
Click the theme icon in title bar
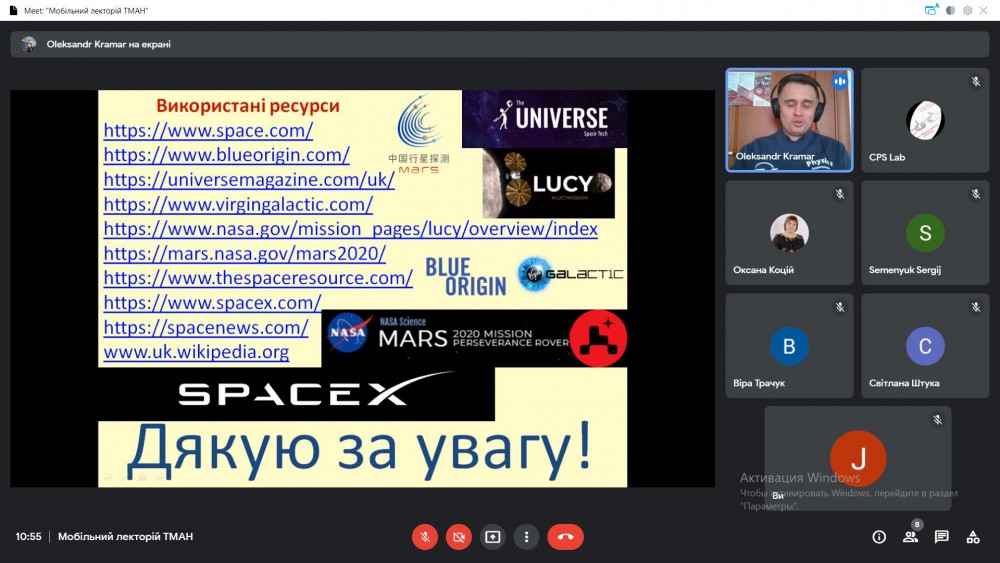coord(950,10)
